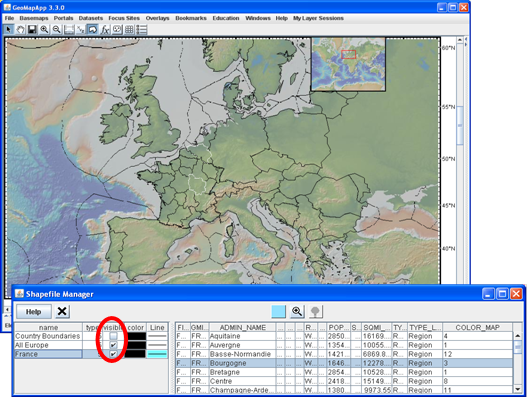Click the fx function toolbar icon
The height and width of the screenshot is (398, 529).
pyautogui.click(x=105, y=30)
